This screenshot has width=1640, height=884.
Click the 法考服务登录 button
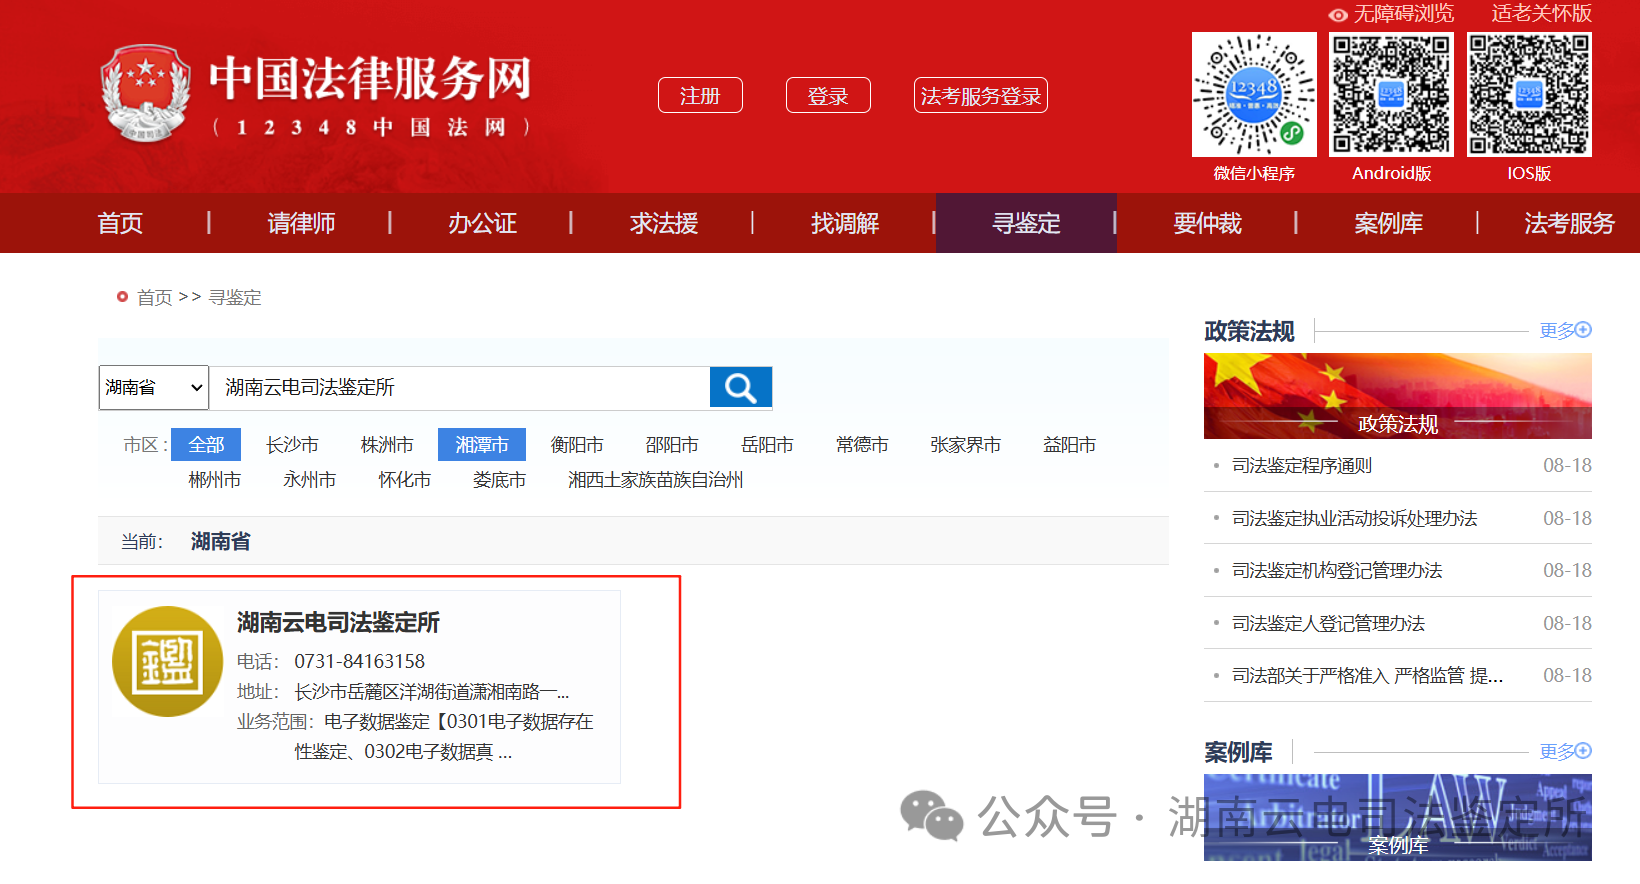tap(981, 95)
